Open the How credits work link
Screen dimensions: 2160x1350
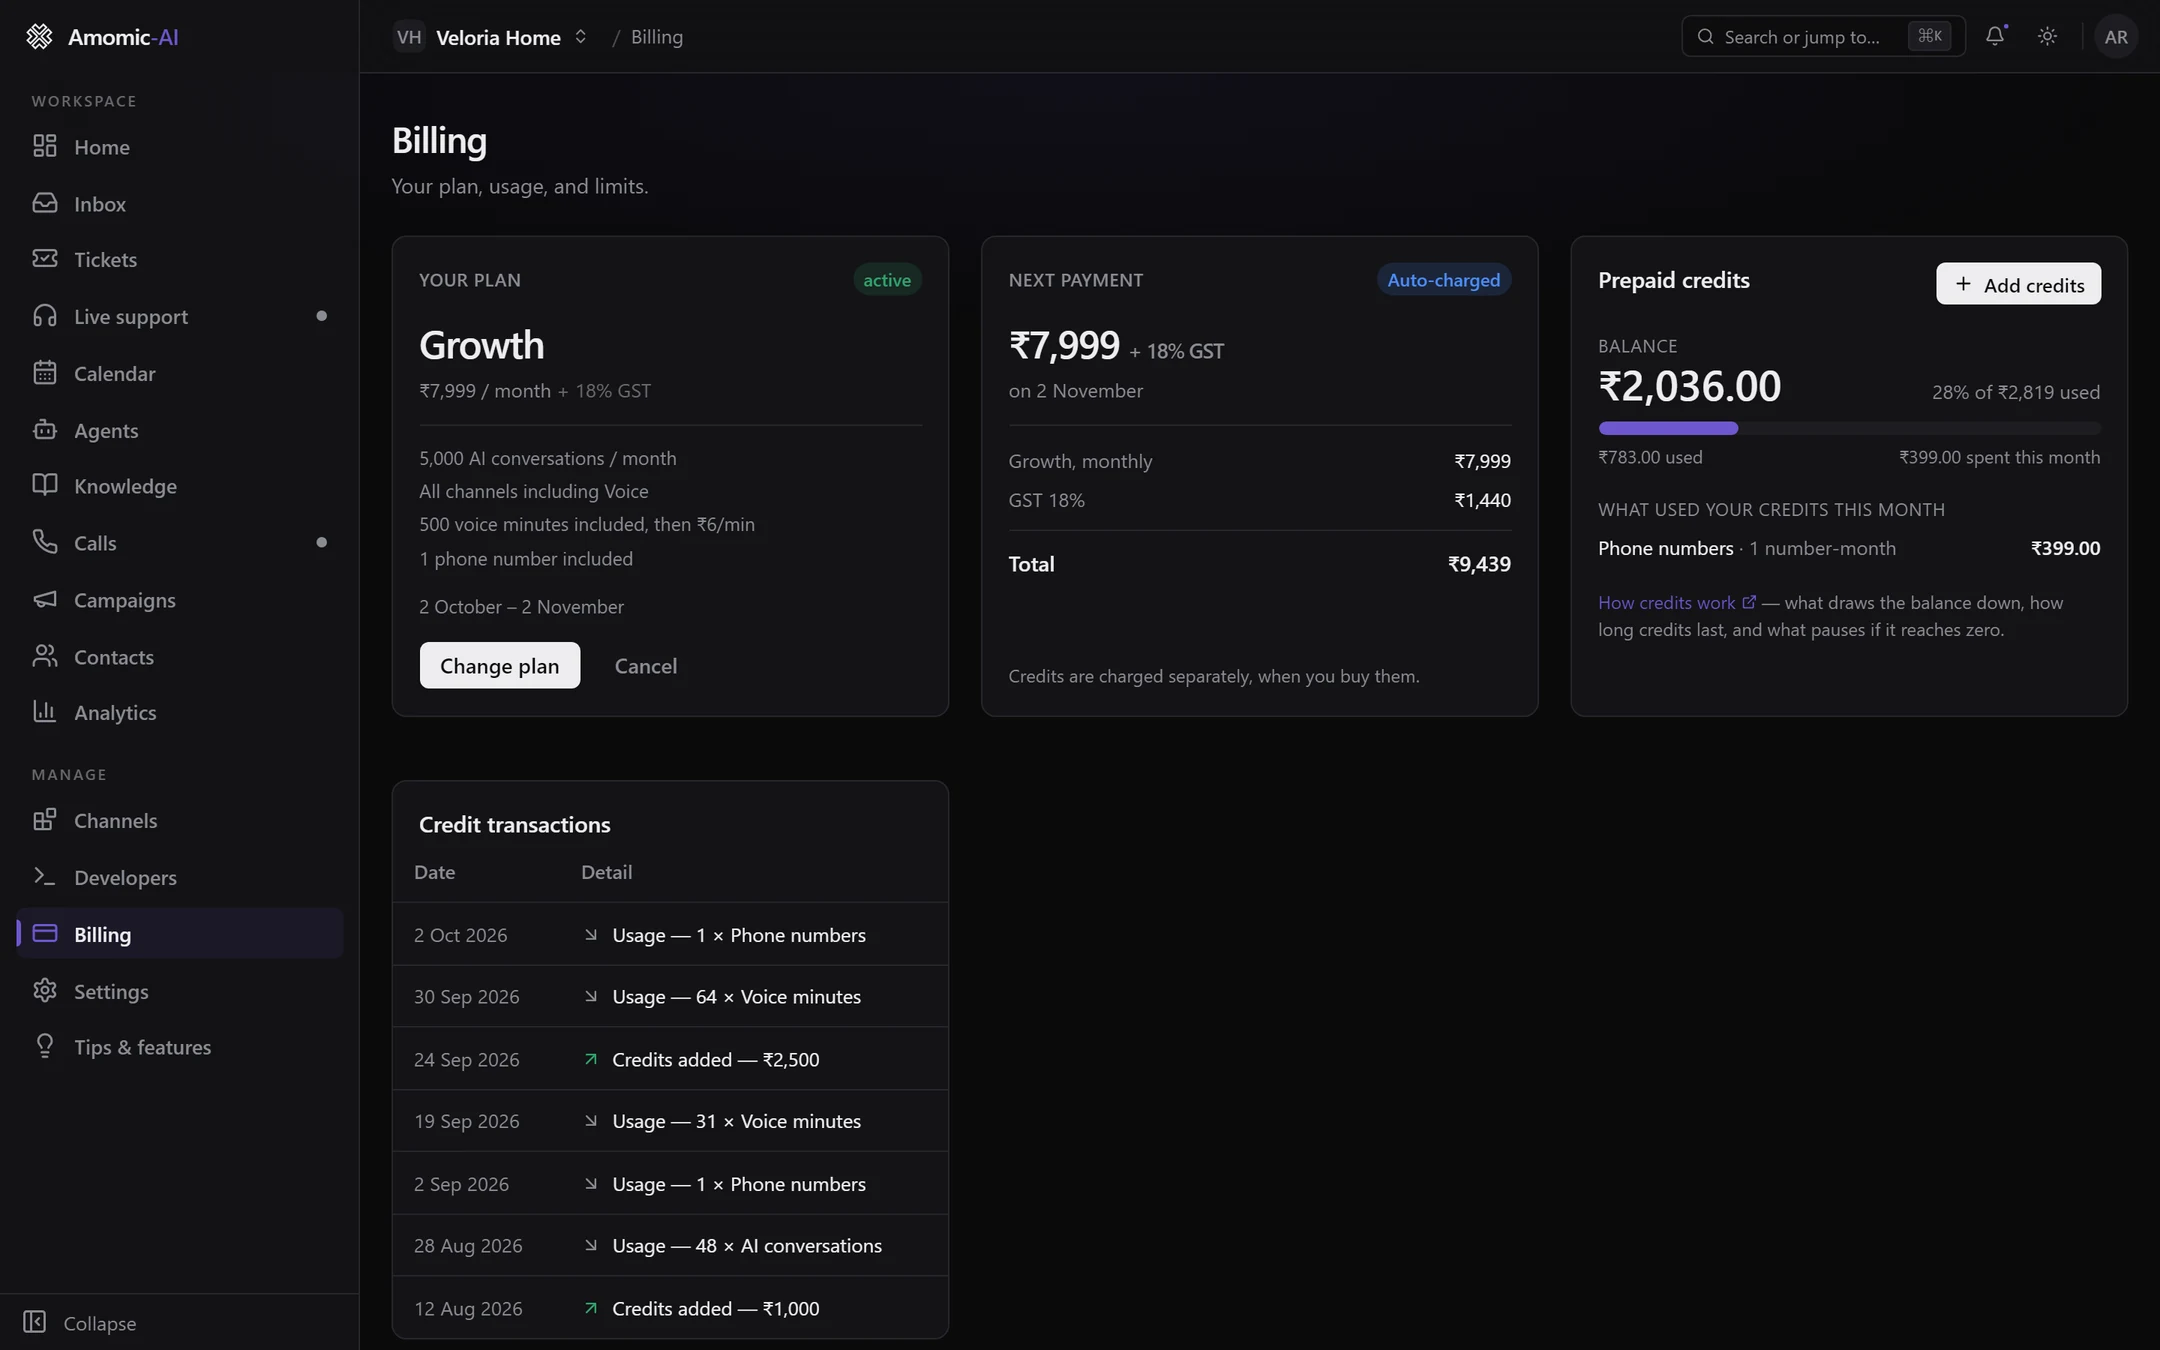tap(1677, 603)
